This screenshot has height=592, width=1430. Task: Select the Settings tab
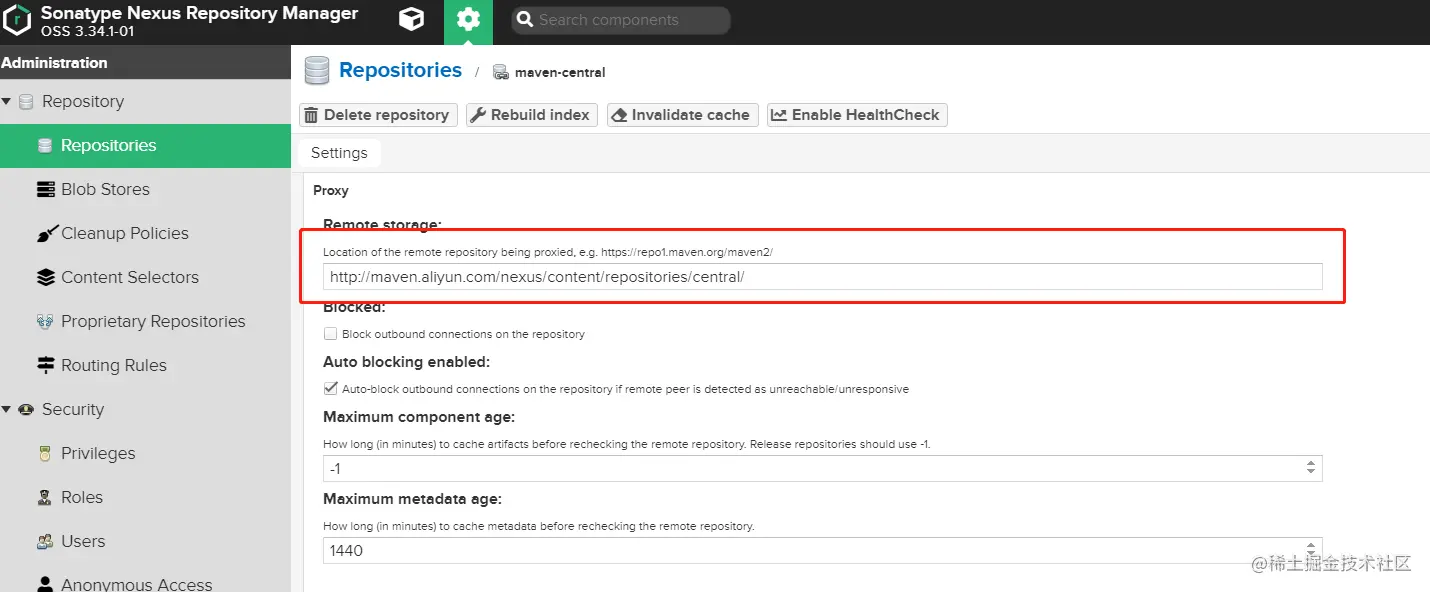pyautogui.click(x=339, y=153)
